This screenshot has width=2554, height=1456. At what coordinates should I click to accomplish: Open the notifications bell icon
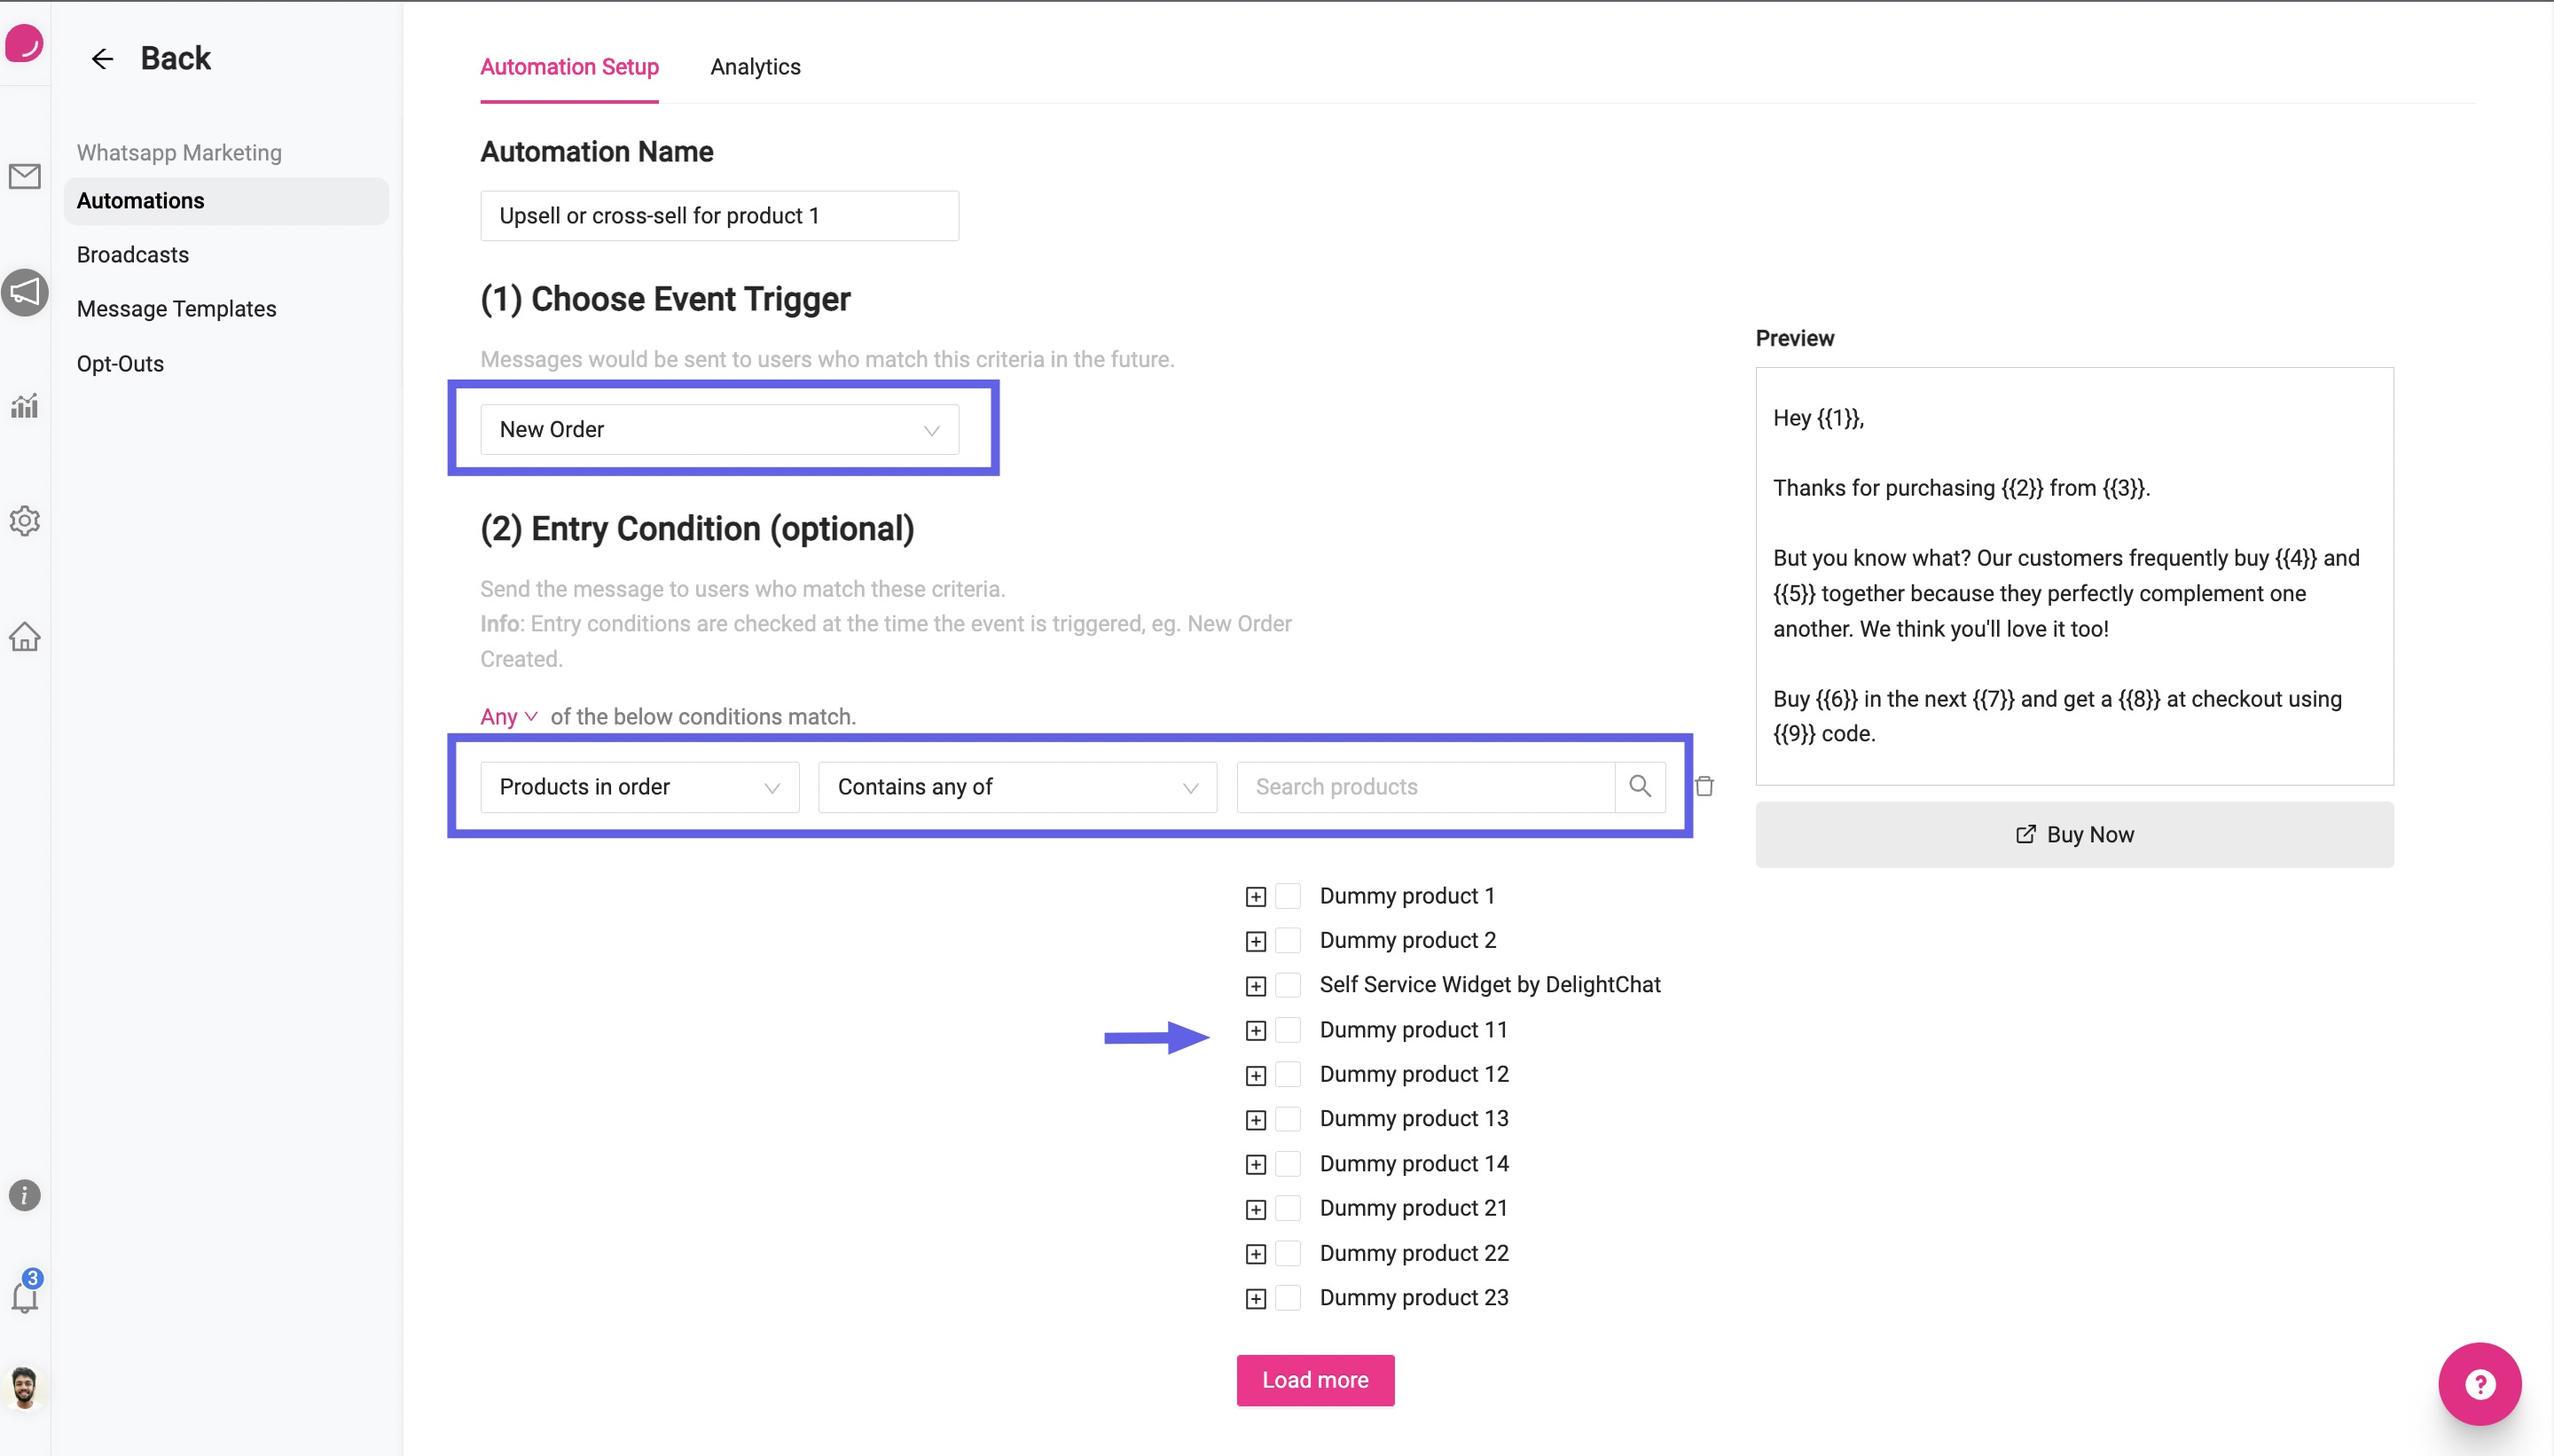[x=25, y=1297]
